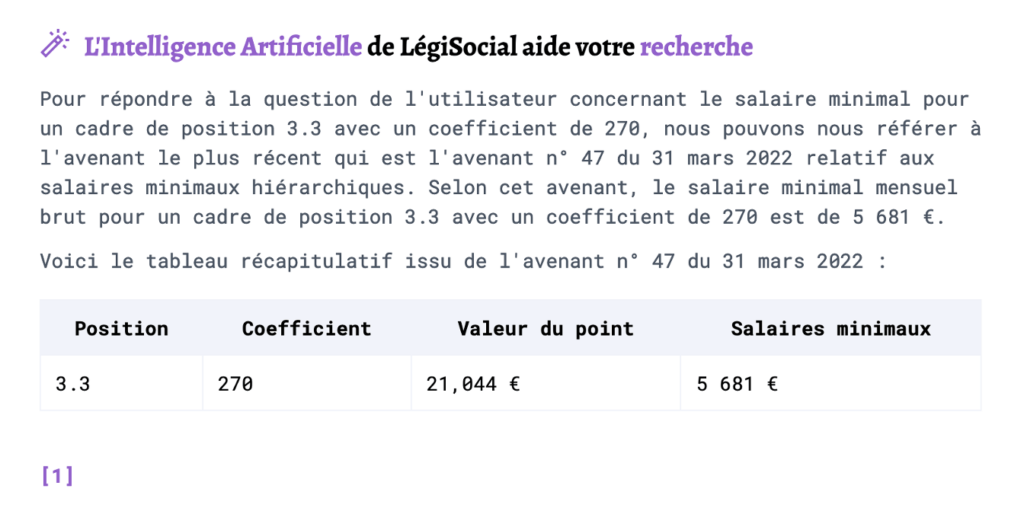Click the 'Valeur du point' column header
Image resolution: width=1024 pixels, height=530 pixels.
[x=546, y=328]
